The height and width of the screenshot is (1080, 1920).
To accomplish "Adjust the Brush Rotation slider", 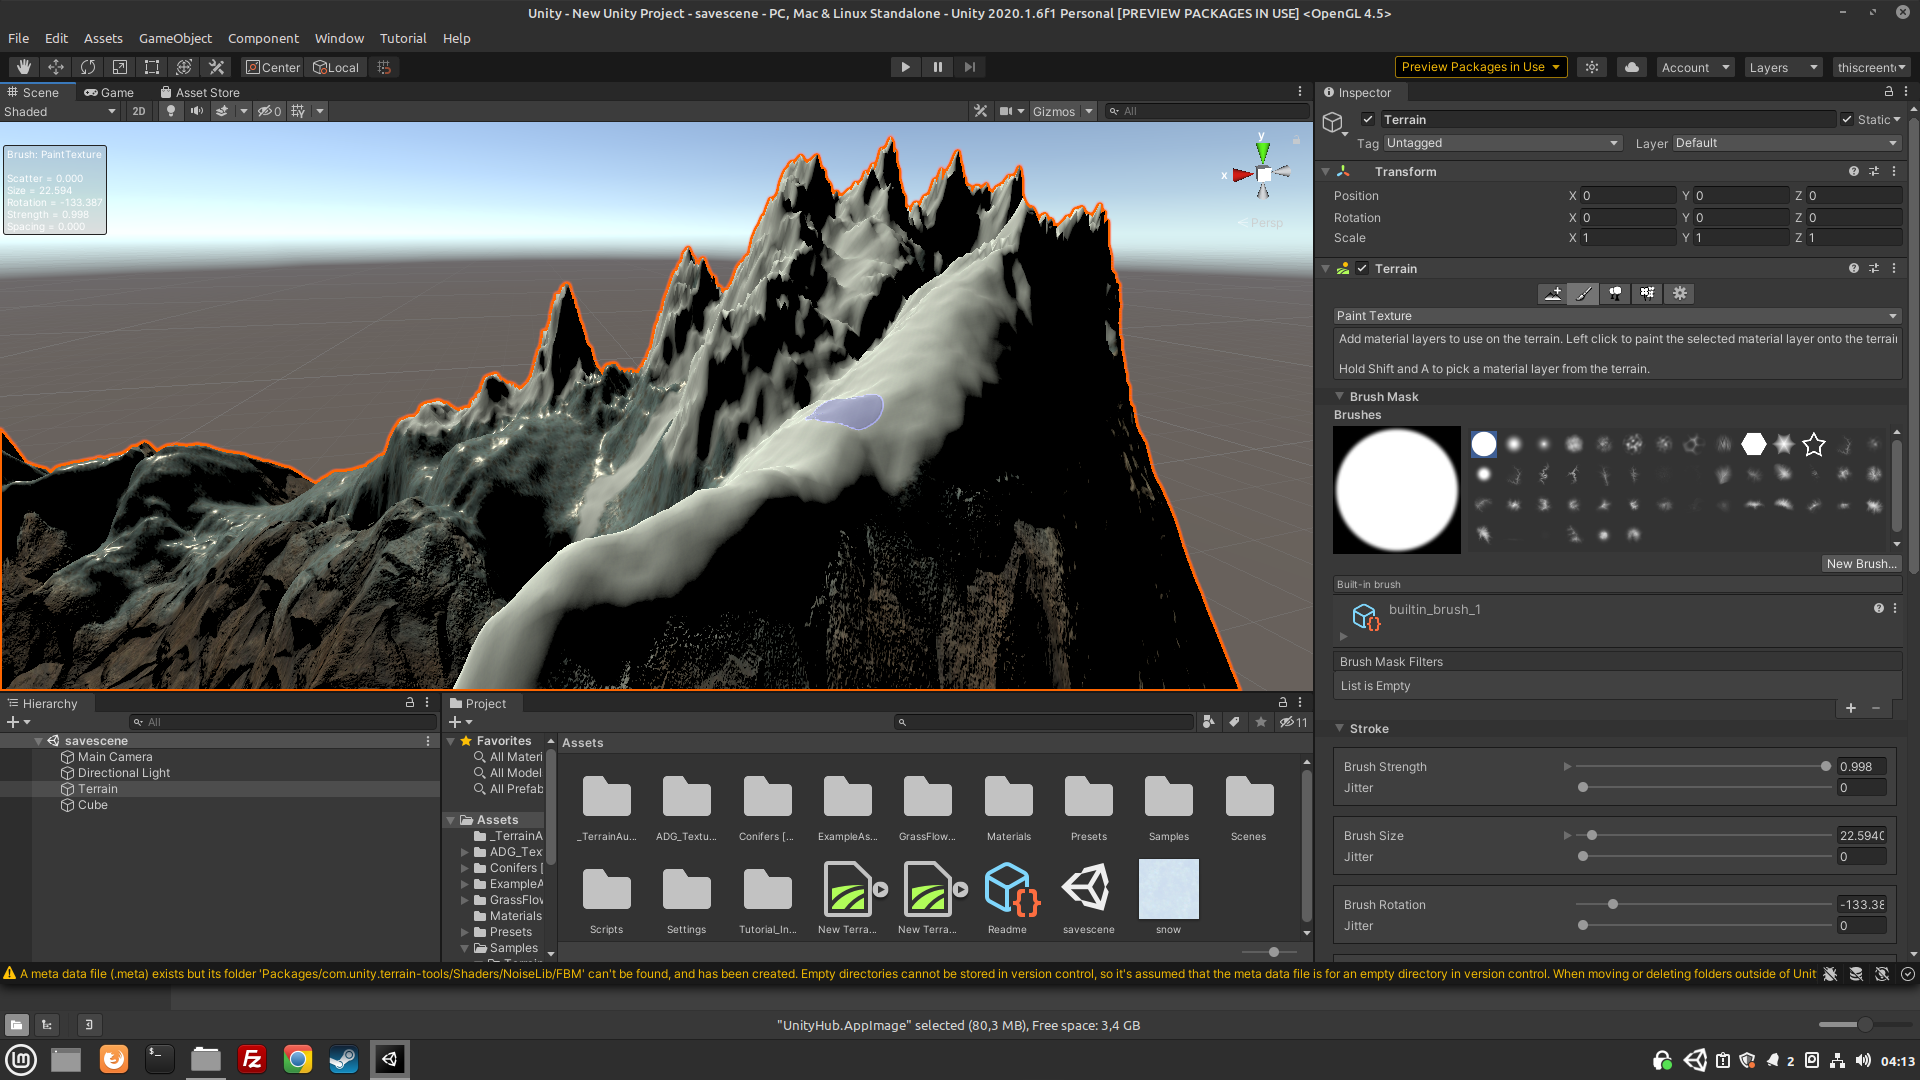I will pos(1703,904).
